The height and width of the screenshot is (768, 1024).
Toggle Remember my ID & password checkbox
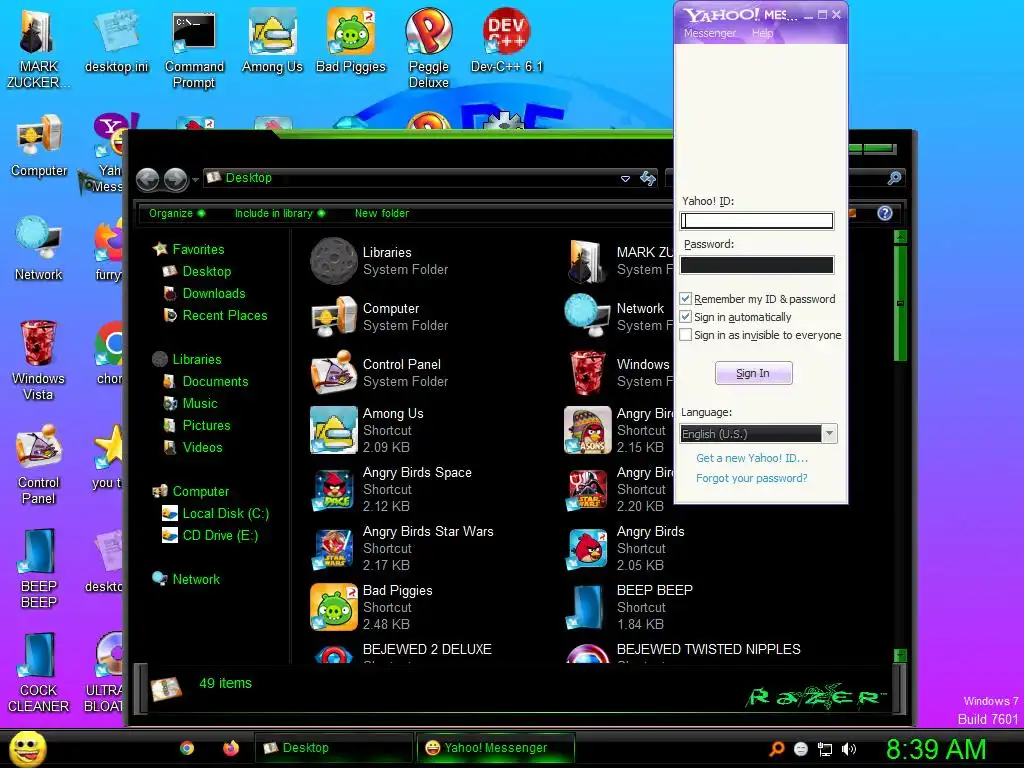686,298
